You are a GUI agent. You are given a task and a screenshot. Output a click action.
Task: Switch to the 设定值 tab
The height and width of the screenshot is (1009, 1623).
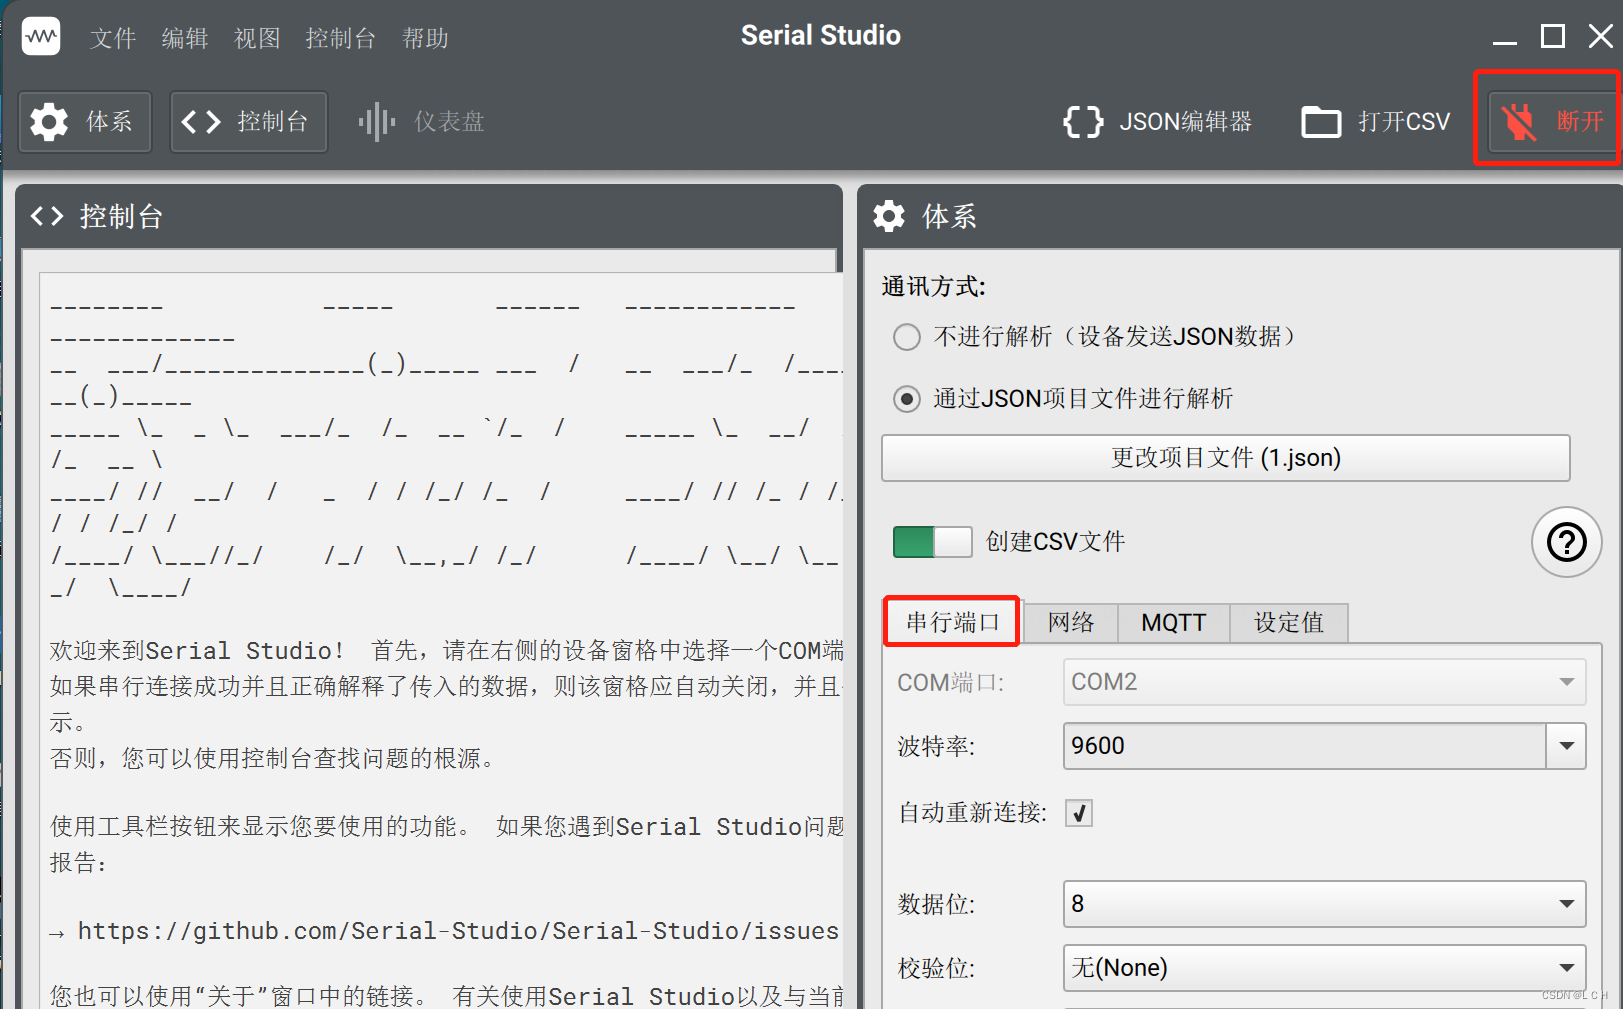tap(1289, 622)
